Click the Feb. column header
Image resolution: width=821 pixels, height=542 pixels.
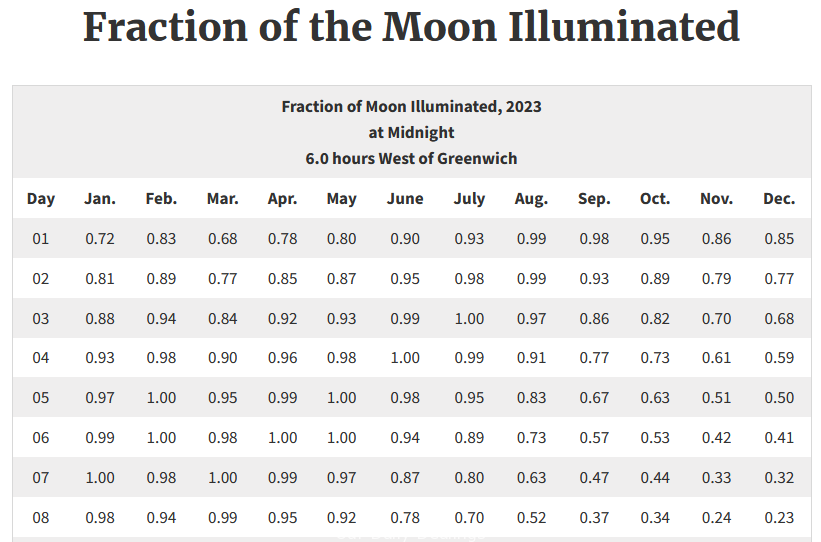click(x=161, y=198)
